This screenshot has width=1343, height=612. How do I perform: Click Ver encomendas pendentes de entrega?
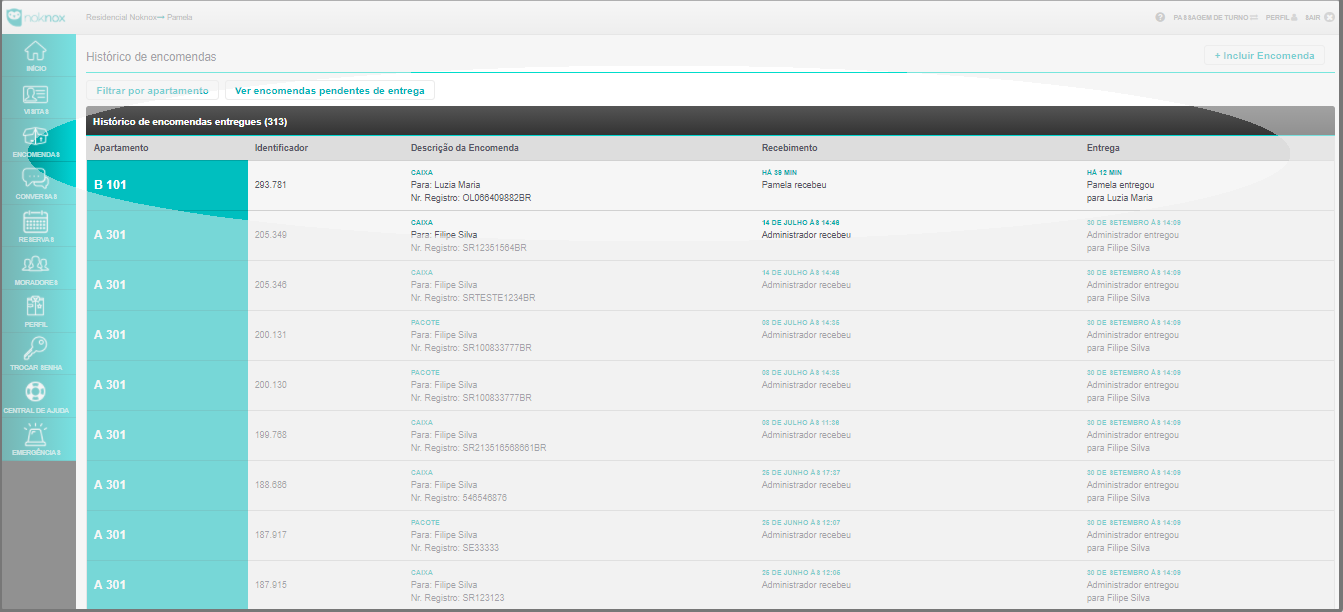(330, 90)
